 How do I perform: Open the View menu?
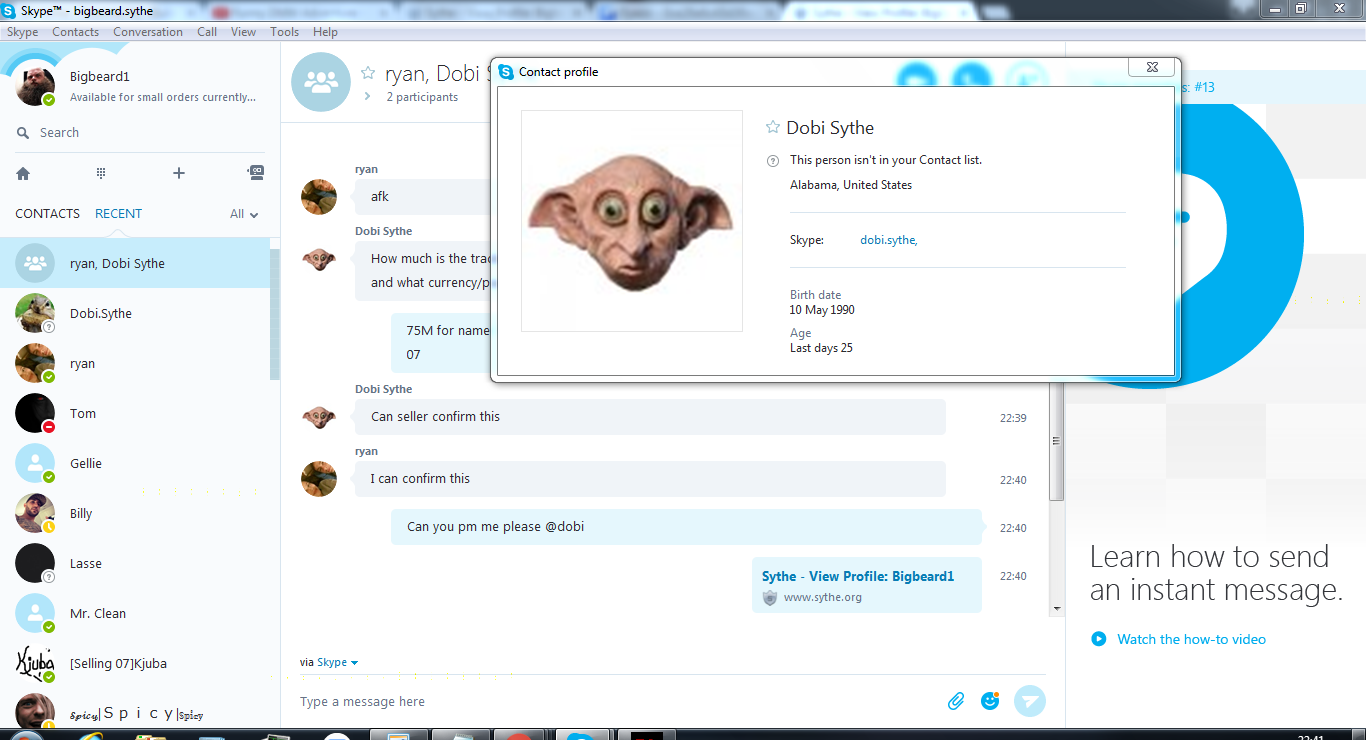pos(244,32)
